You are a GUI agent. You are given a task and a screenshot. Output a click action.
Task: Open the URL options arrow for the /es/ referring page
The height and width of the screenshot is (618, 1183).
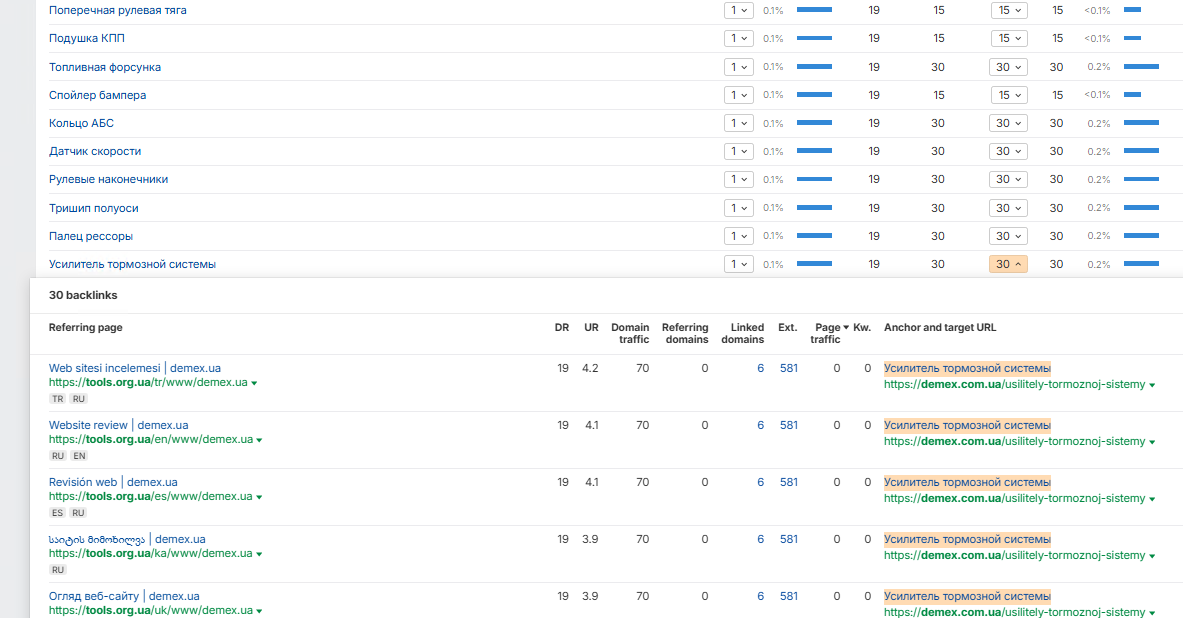click(260, 497)
